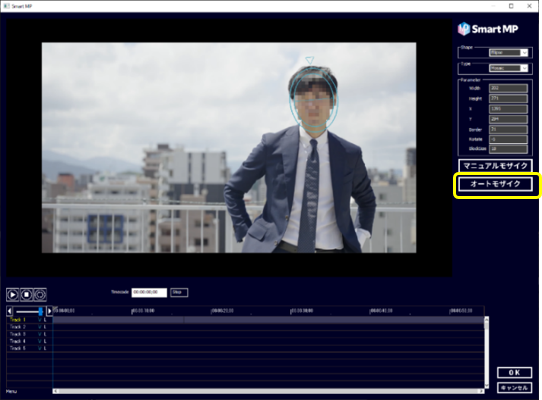Toggle the V visibility on Track 2

40,327
